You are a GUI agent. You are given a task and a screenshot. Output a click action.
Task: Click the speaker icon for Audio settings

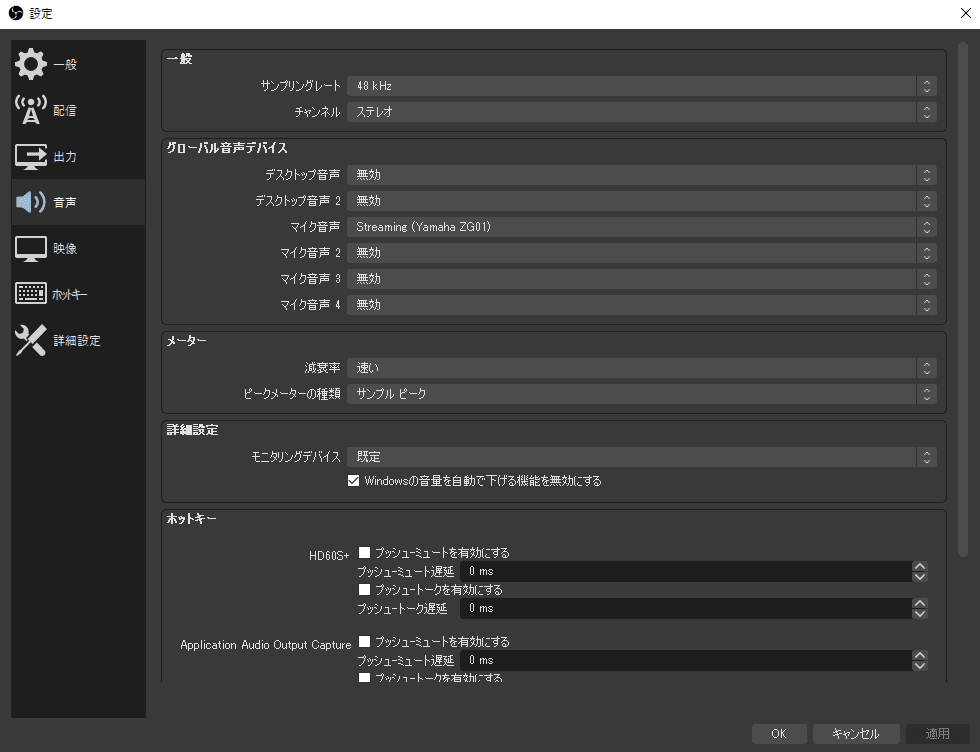pos(31,203)
